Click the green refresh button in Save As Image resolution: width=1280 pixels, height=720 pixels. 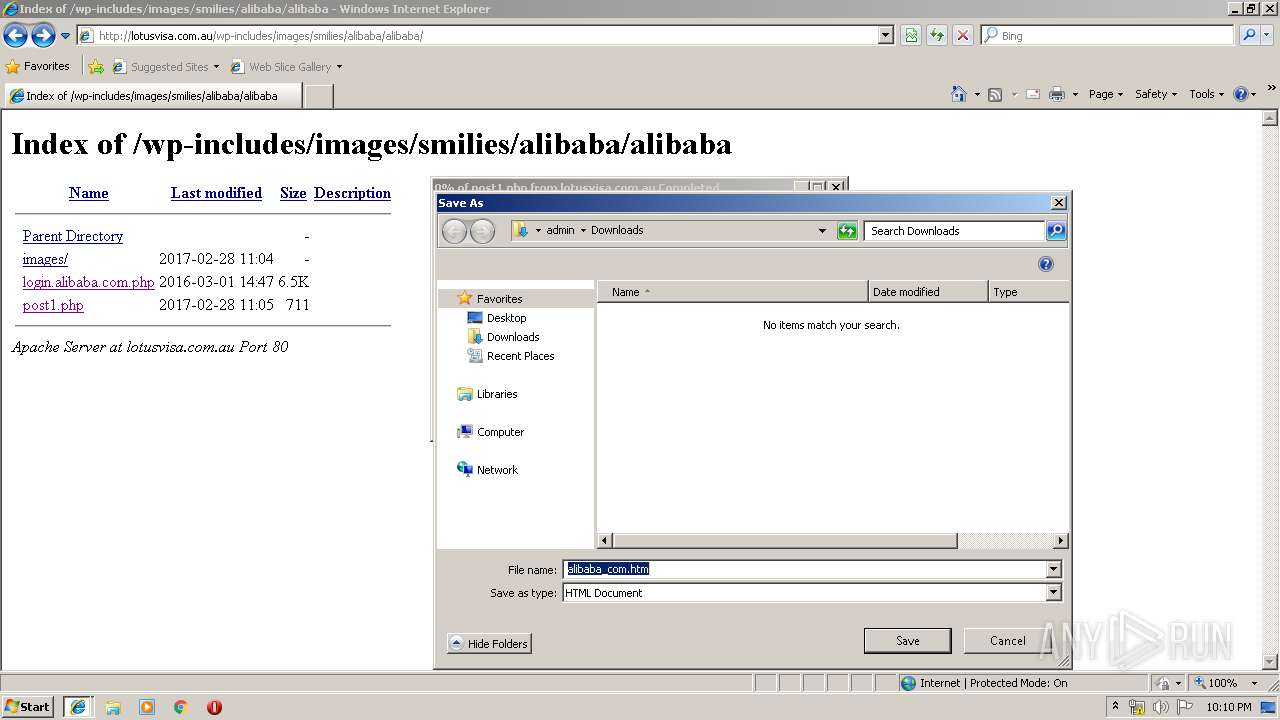847,231
